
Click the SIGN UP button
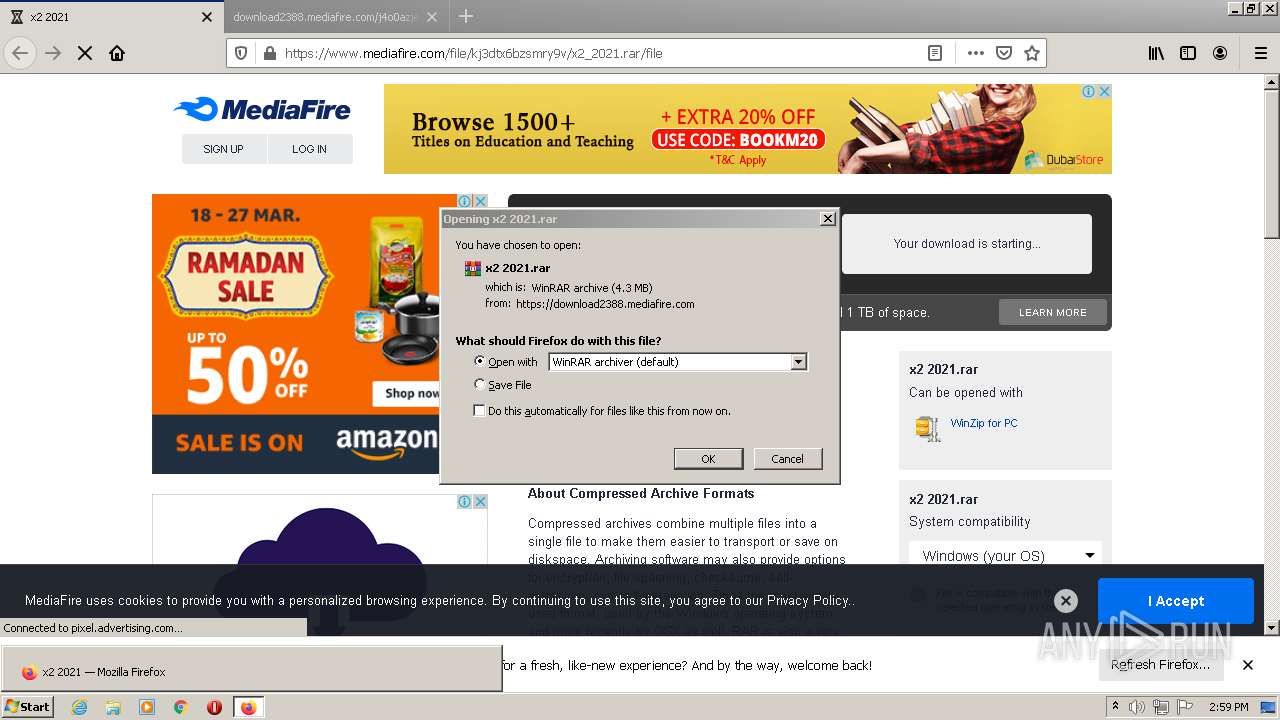click(223, 149)
